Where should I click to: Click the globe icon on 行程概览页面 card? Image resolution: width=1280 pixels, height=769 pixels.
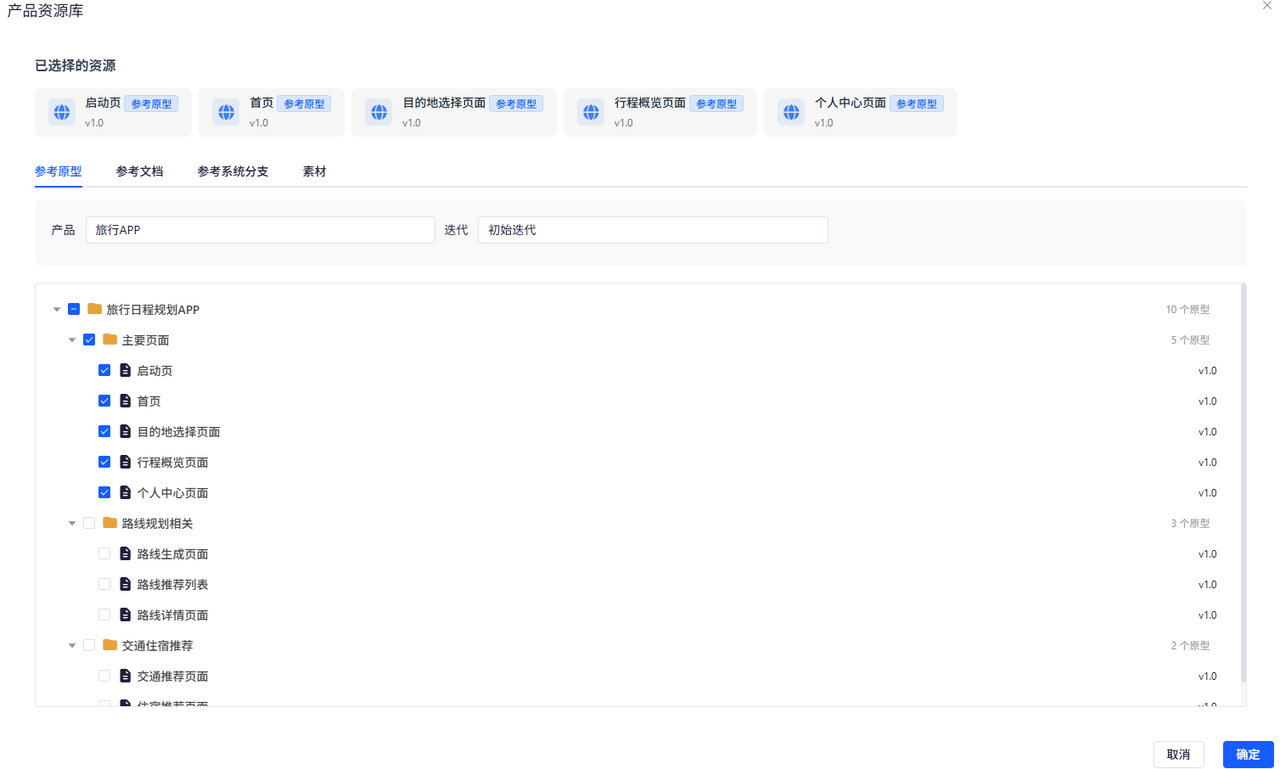tap(591, 112)
